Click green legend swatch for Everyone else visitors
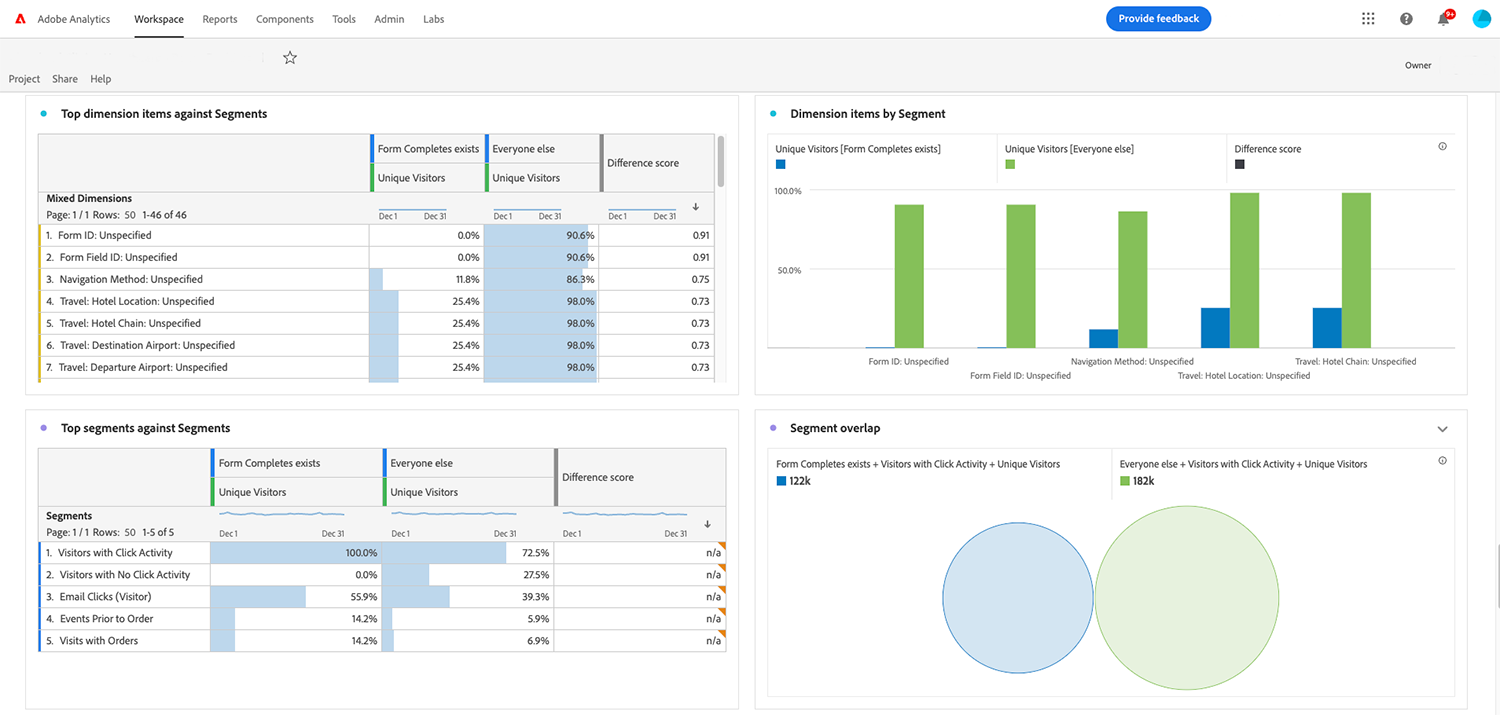Screen dimensions: 1500x715 tap(1010, 164)
